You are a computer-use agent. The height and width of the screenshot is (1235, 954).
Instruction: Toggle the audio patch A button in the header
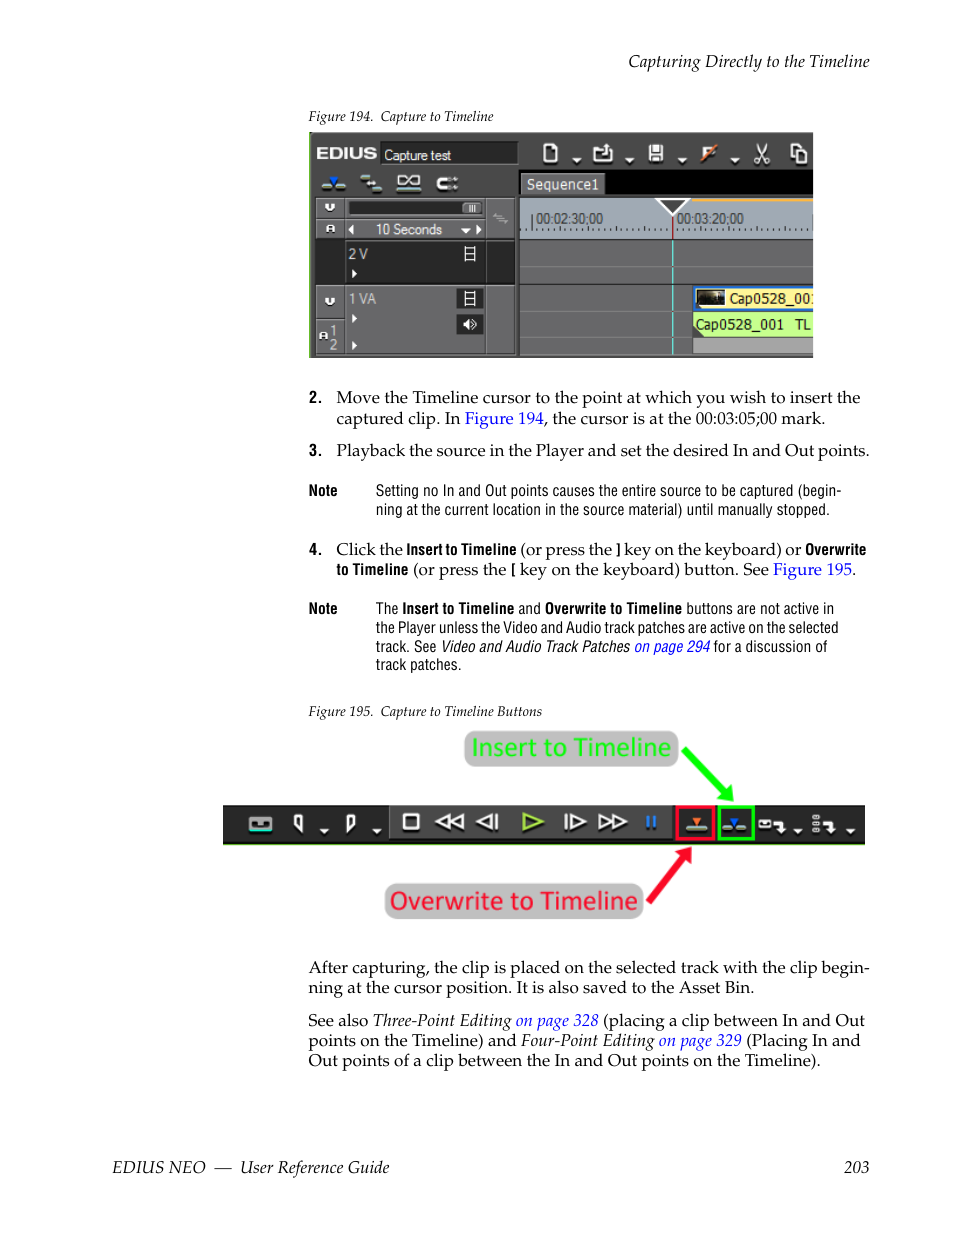tap(330, 229)
